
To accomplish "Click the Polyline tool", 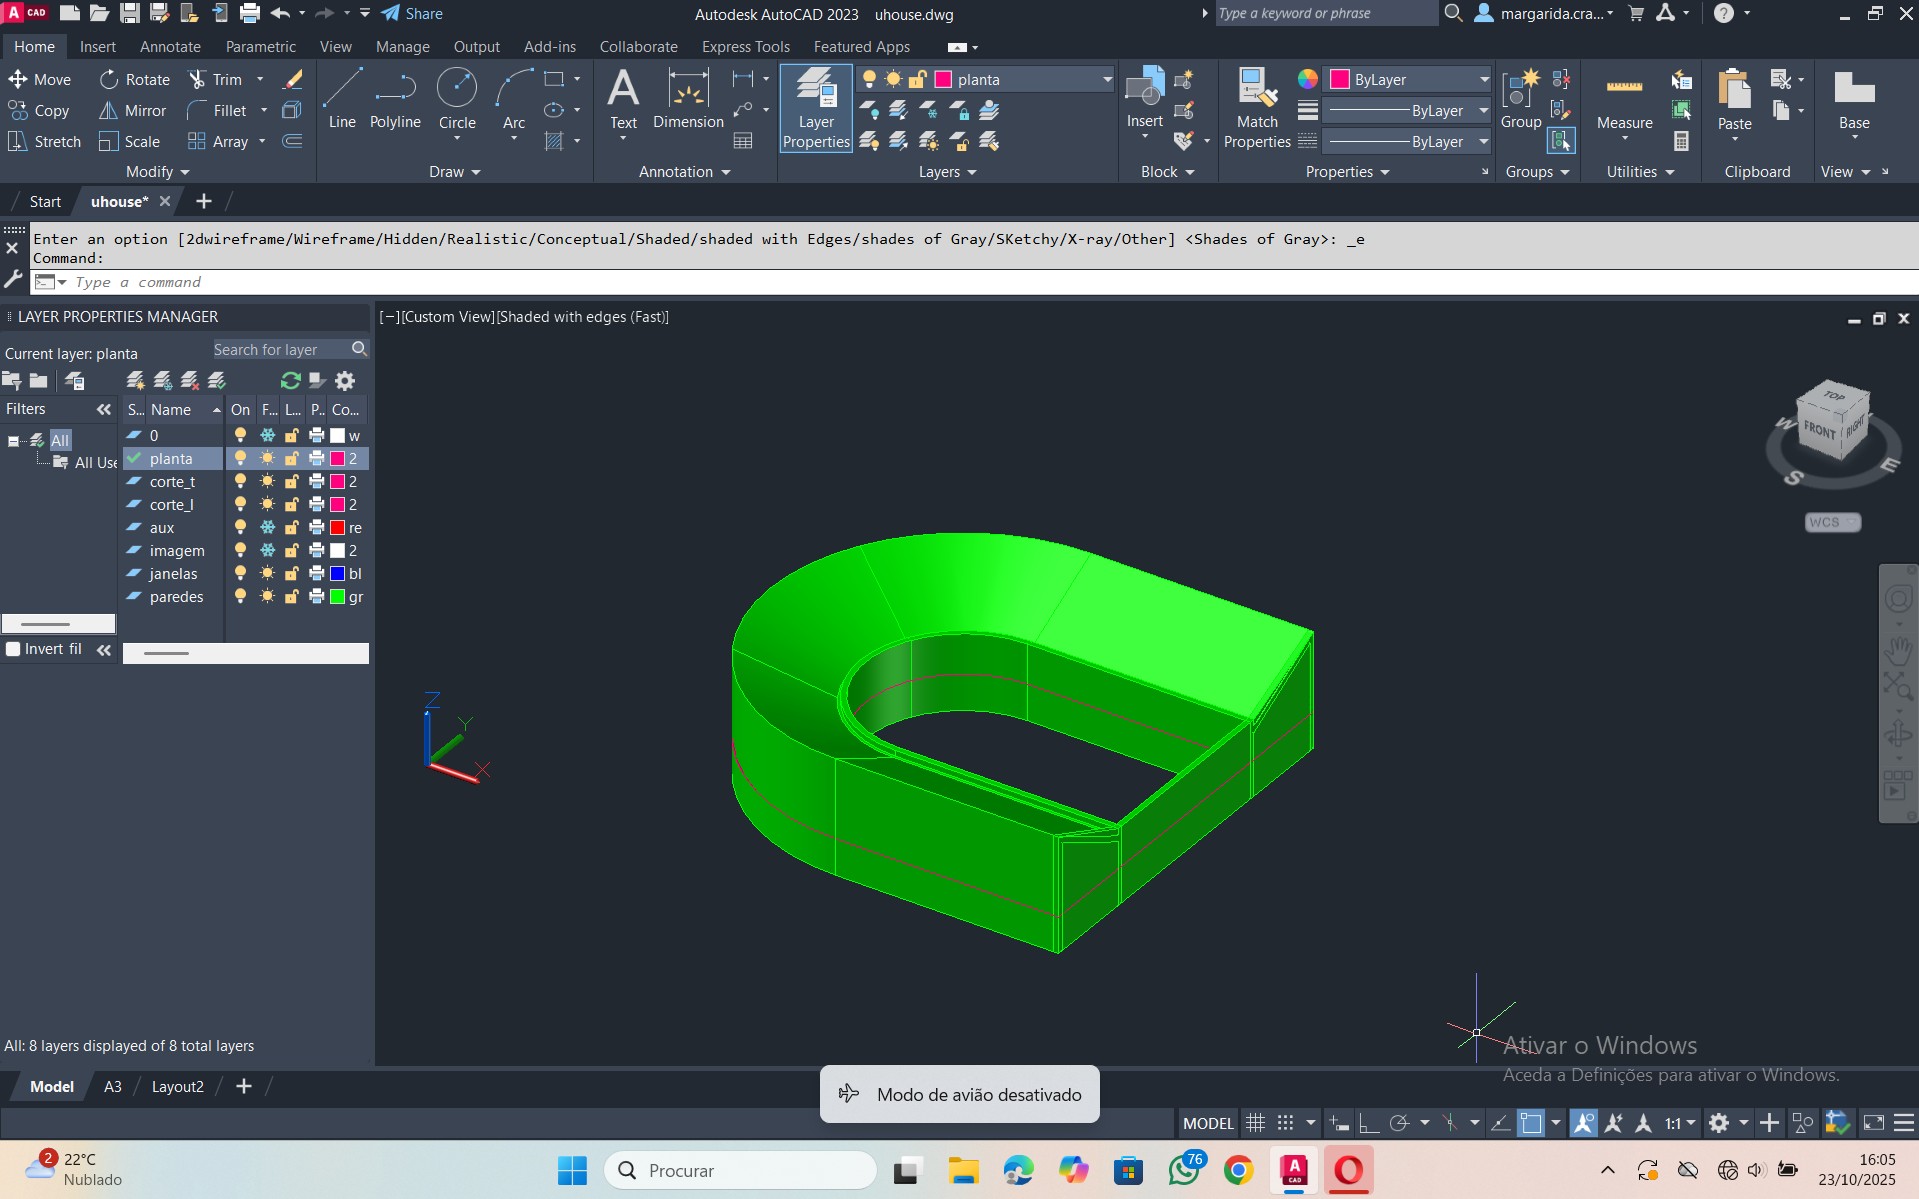I will pyautogui.click(x=395, y=98).
